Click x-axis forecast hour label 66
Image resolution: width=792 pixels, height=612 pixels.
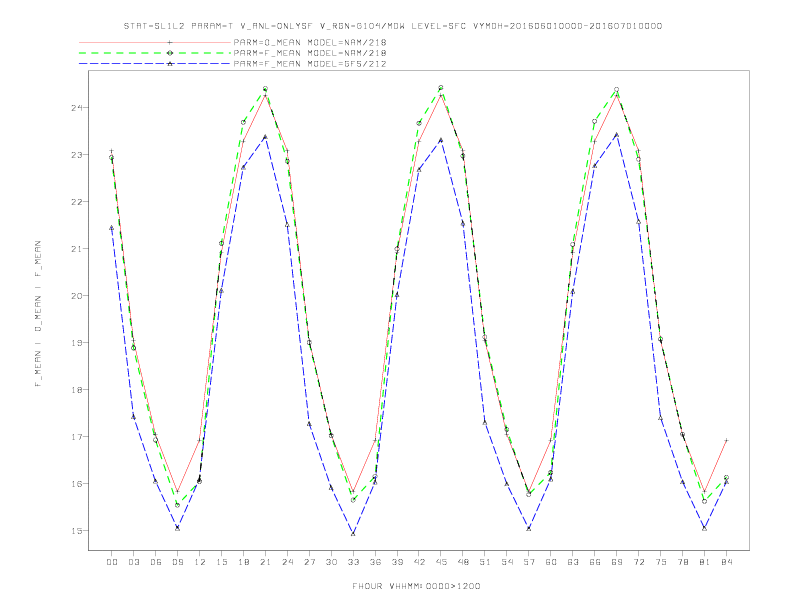595,562
